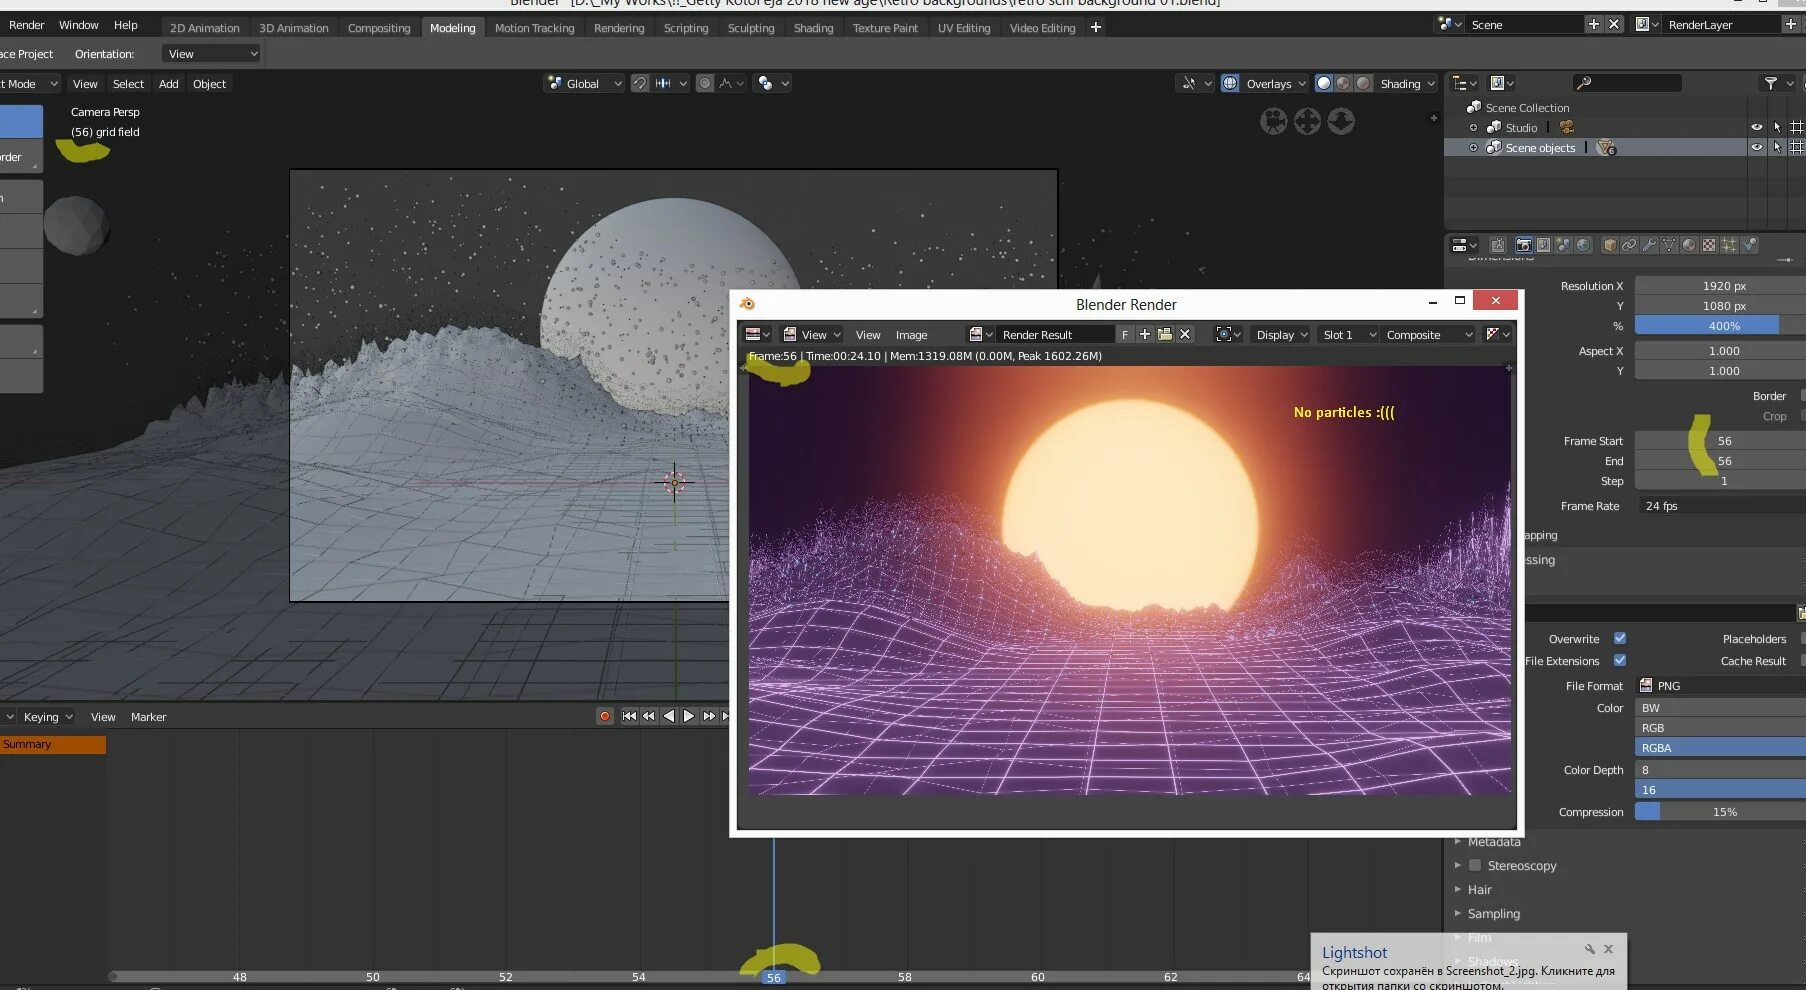Toggle camera view gizmo in viewport
Screen dimensions: 1806x990
tap(1273, 122)
